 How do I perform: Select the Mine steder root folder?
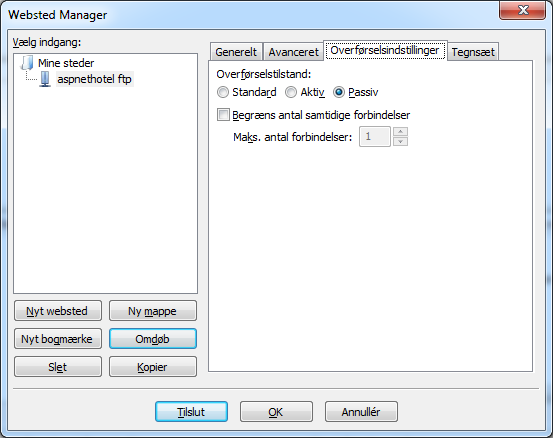[x=66, y=63]
